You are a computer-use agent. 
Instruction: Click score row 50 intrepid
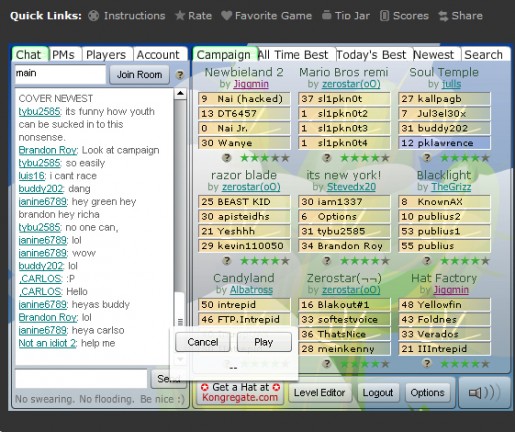244,305
